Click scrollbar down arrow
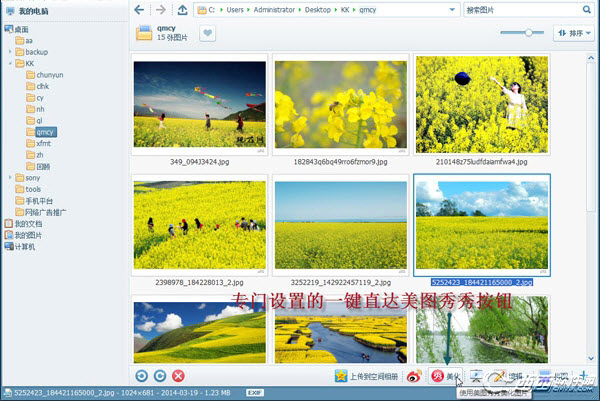The width and height of the screenshot is (600, 401). coord(591,359)
